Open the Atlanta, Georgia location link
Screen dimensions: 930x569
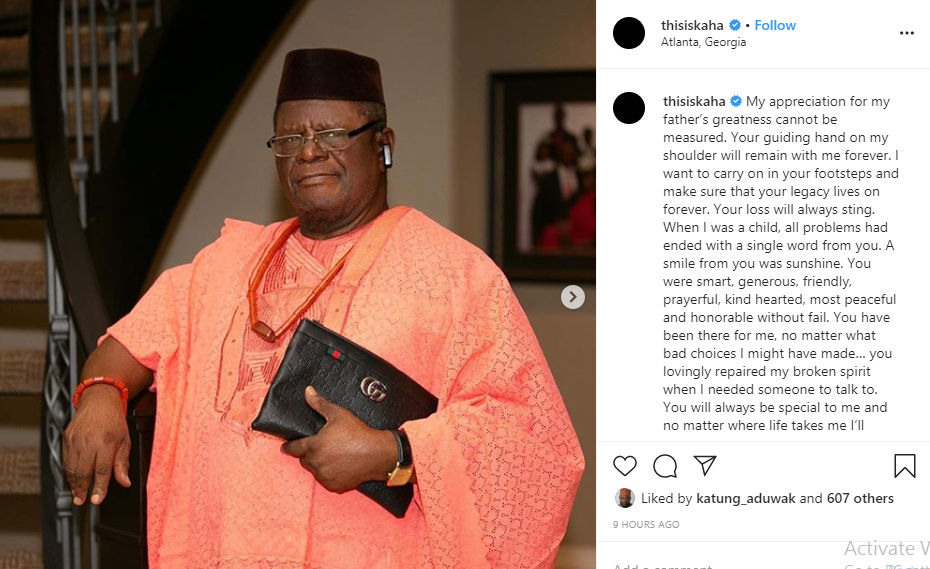click(703, 42)
